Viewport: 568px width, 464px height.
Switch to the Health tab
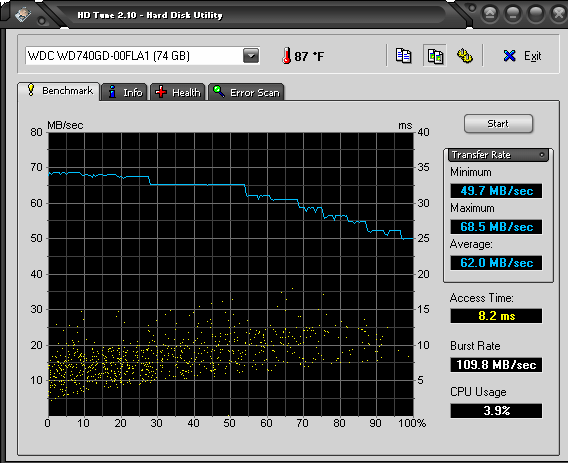pyautogui.click(x=178, y=92)
